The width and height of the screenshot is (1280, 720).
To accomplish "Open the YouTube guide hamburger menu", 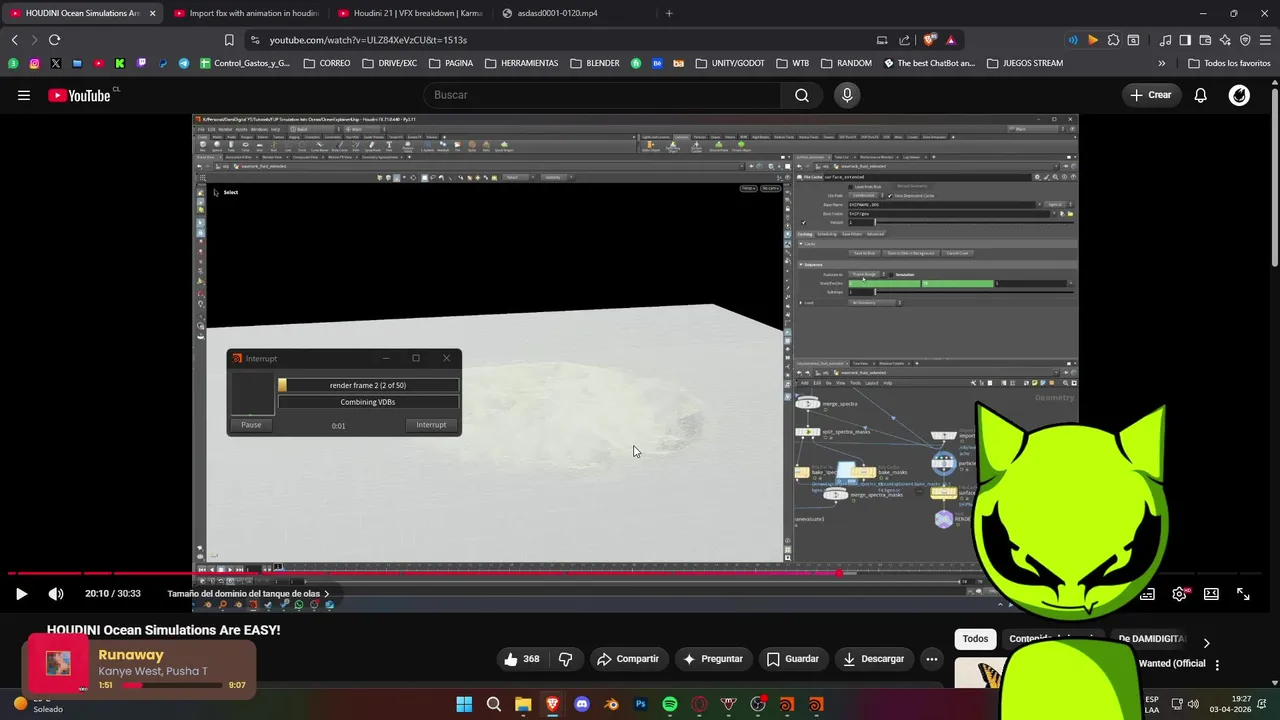I will 24,95.
